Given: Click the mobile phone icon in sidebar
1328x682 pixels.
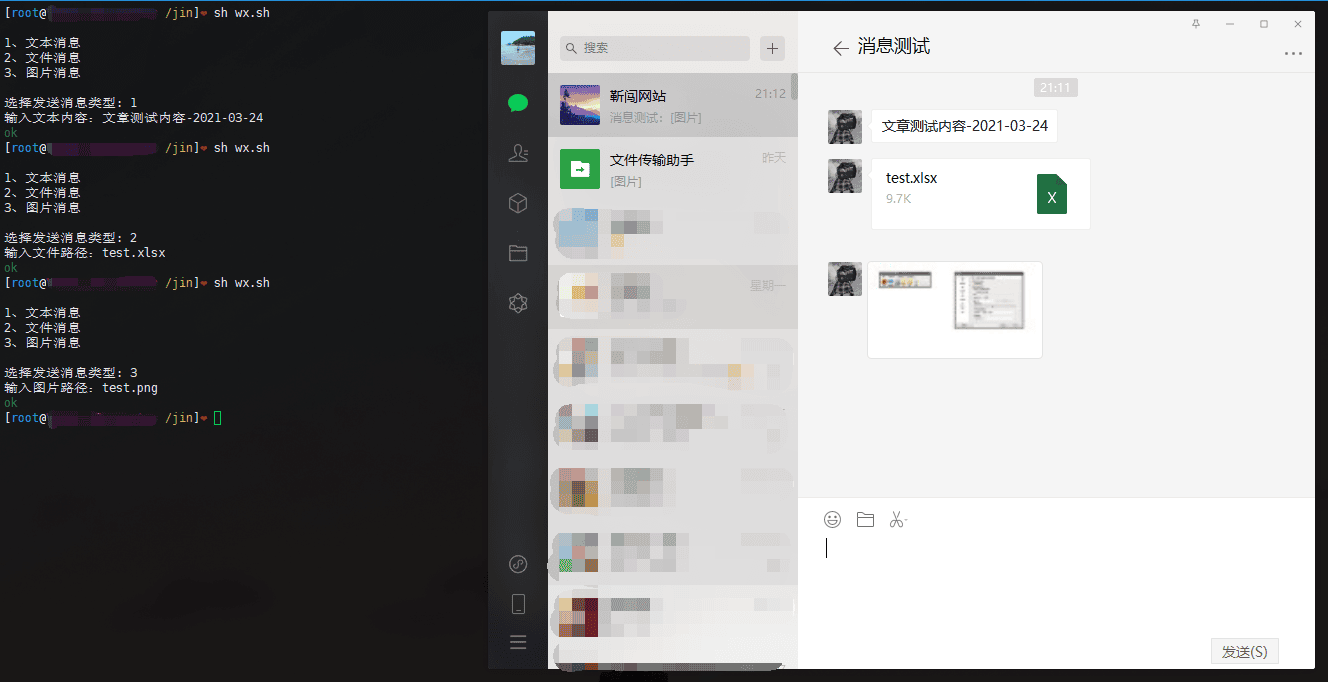Looking at the screenshot, I should pos(518,604).
